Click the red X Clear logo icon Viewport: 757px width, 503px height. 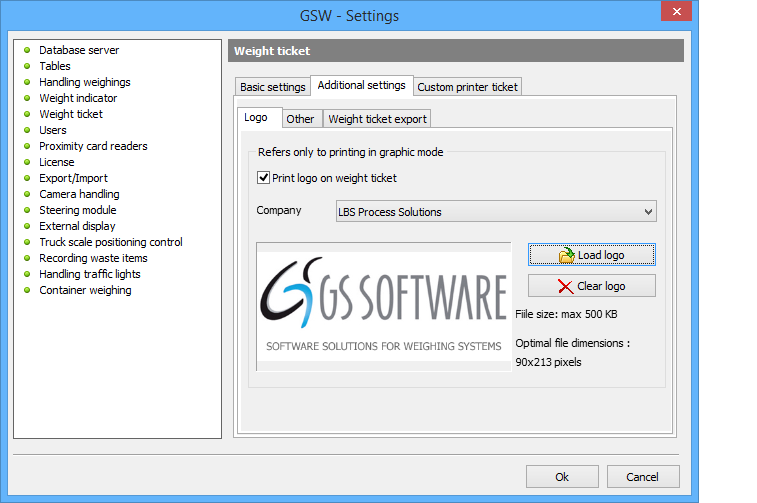point(566,287)
